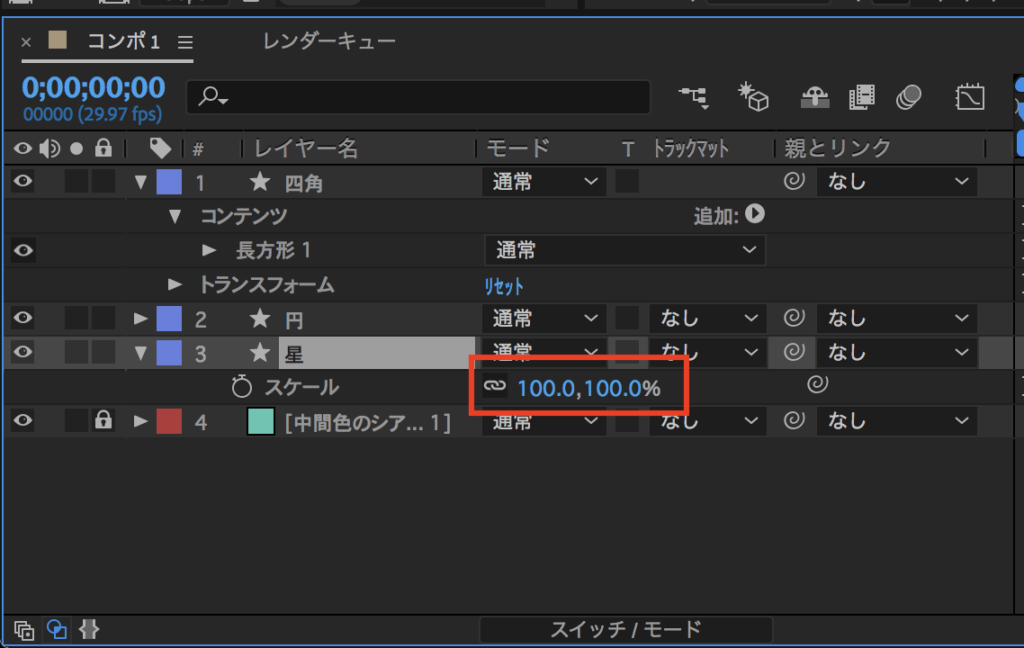The image size is (1024, 648).
Task: Click the red label swatch of layer 4
Action: (169, 421)
